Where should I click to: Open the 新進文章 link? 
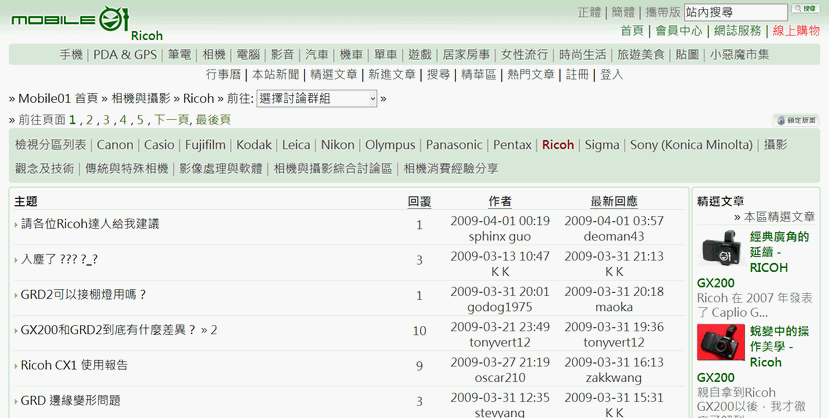(392, 75)
